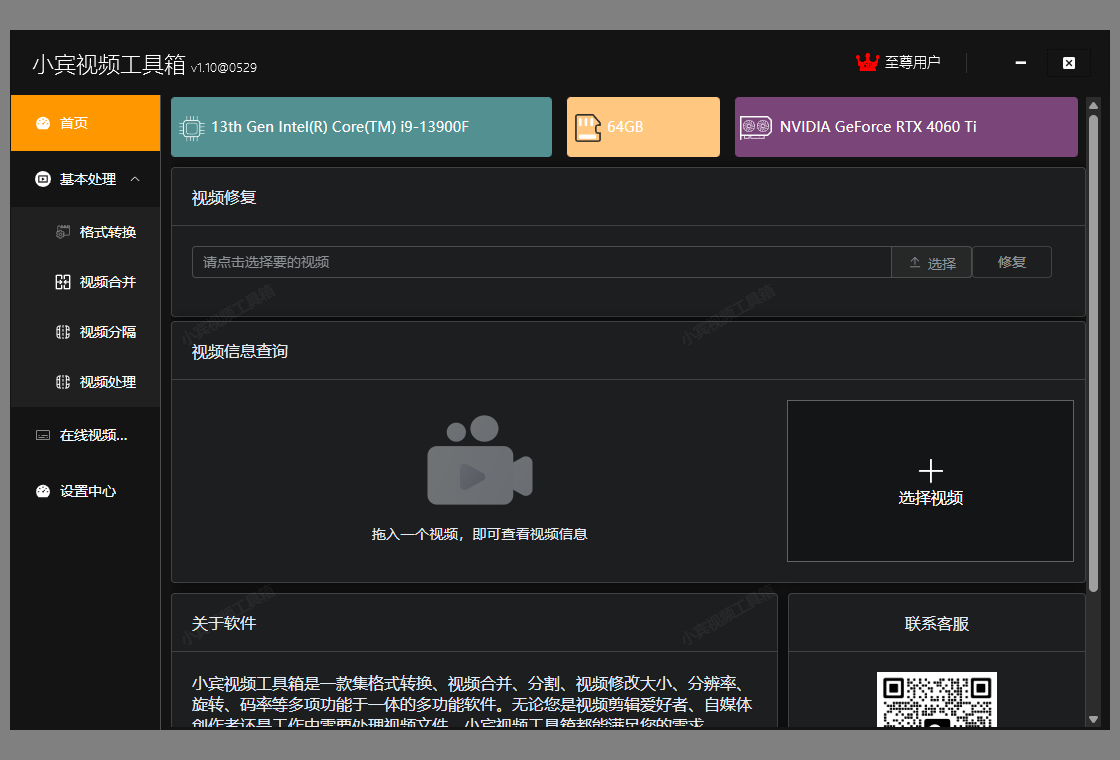1120x760 pixels.
Task: Click the CPU chip icon on i9-13900F card
Action: tap(191, 127)
